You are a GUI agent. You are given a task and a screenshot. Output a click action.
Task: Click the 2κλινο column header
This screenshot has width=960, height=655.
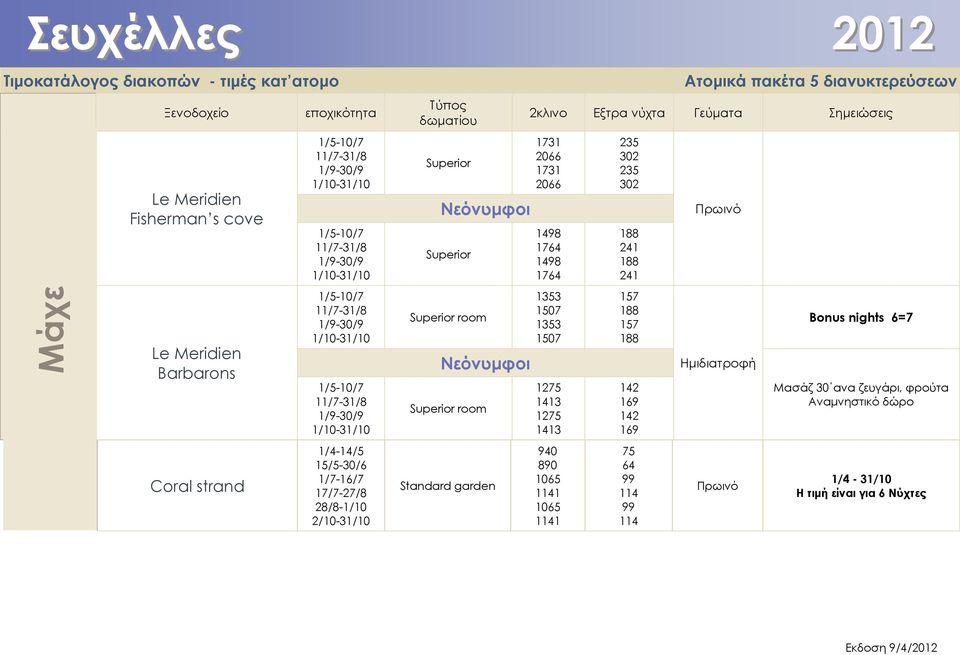(x=548, y=113)
